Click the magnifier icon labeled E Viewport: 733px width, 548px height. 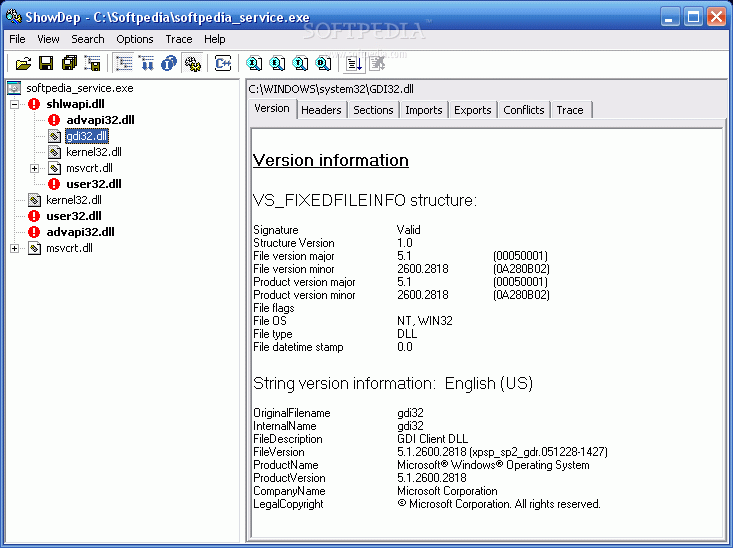[x=277, y=63]
